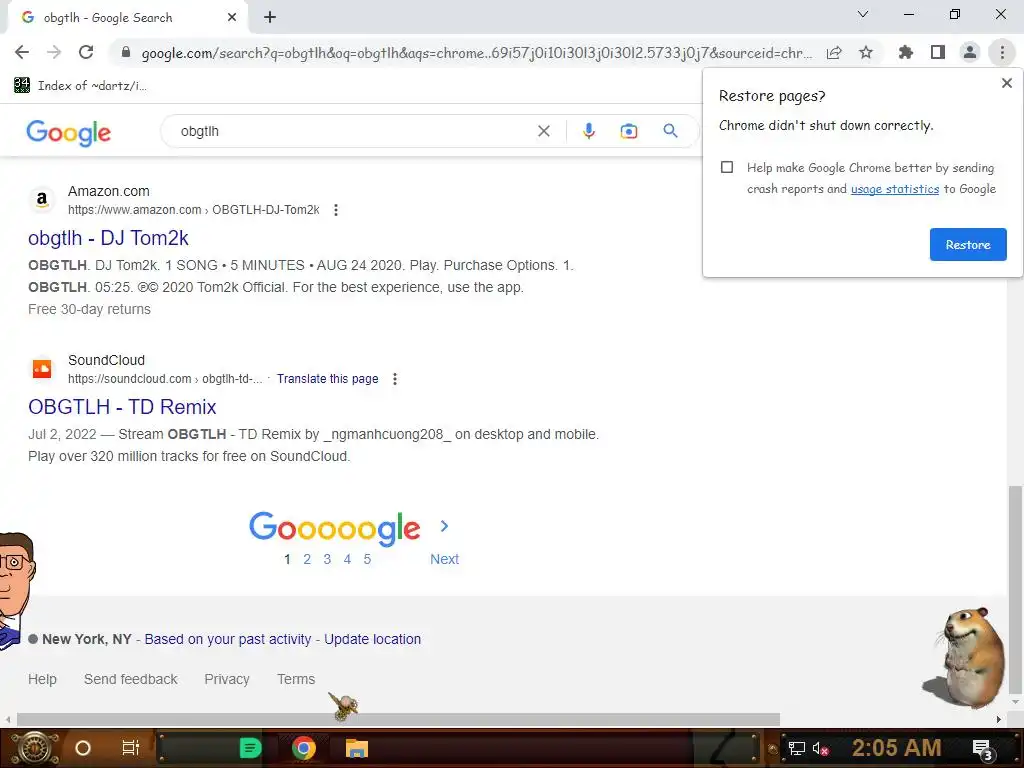Clear the search box text
The image size is (1024, 768).
point(543,131)
